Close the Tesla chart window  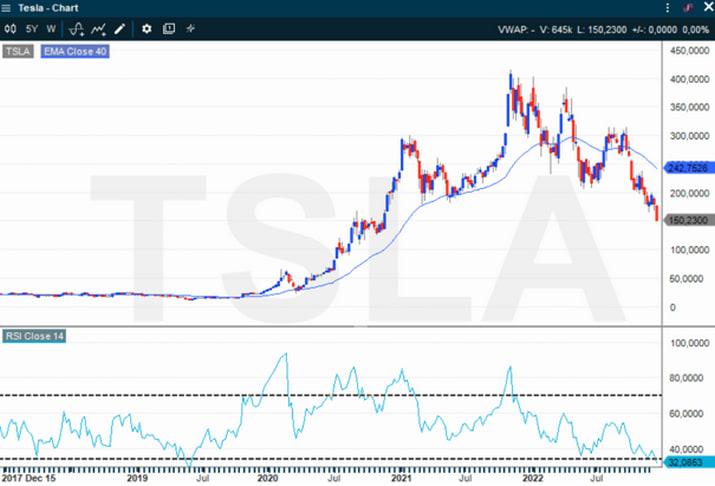coord(708,8)
